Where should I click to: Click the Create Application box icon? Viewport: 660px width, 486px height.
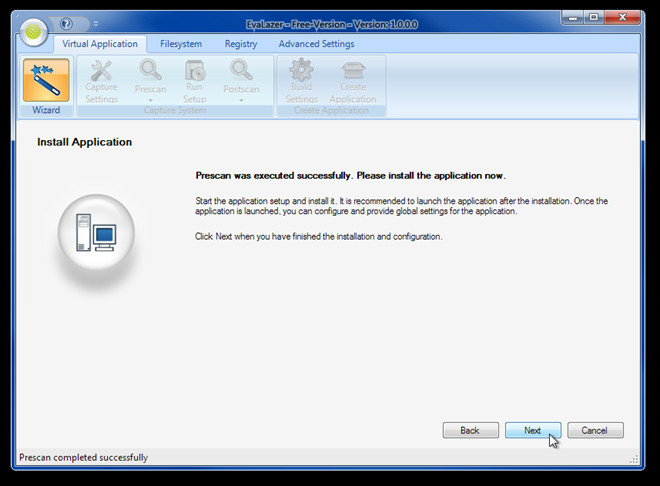[x=353, y=70]
